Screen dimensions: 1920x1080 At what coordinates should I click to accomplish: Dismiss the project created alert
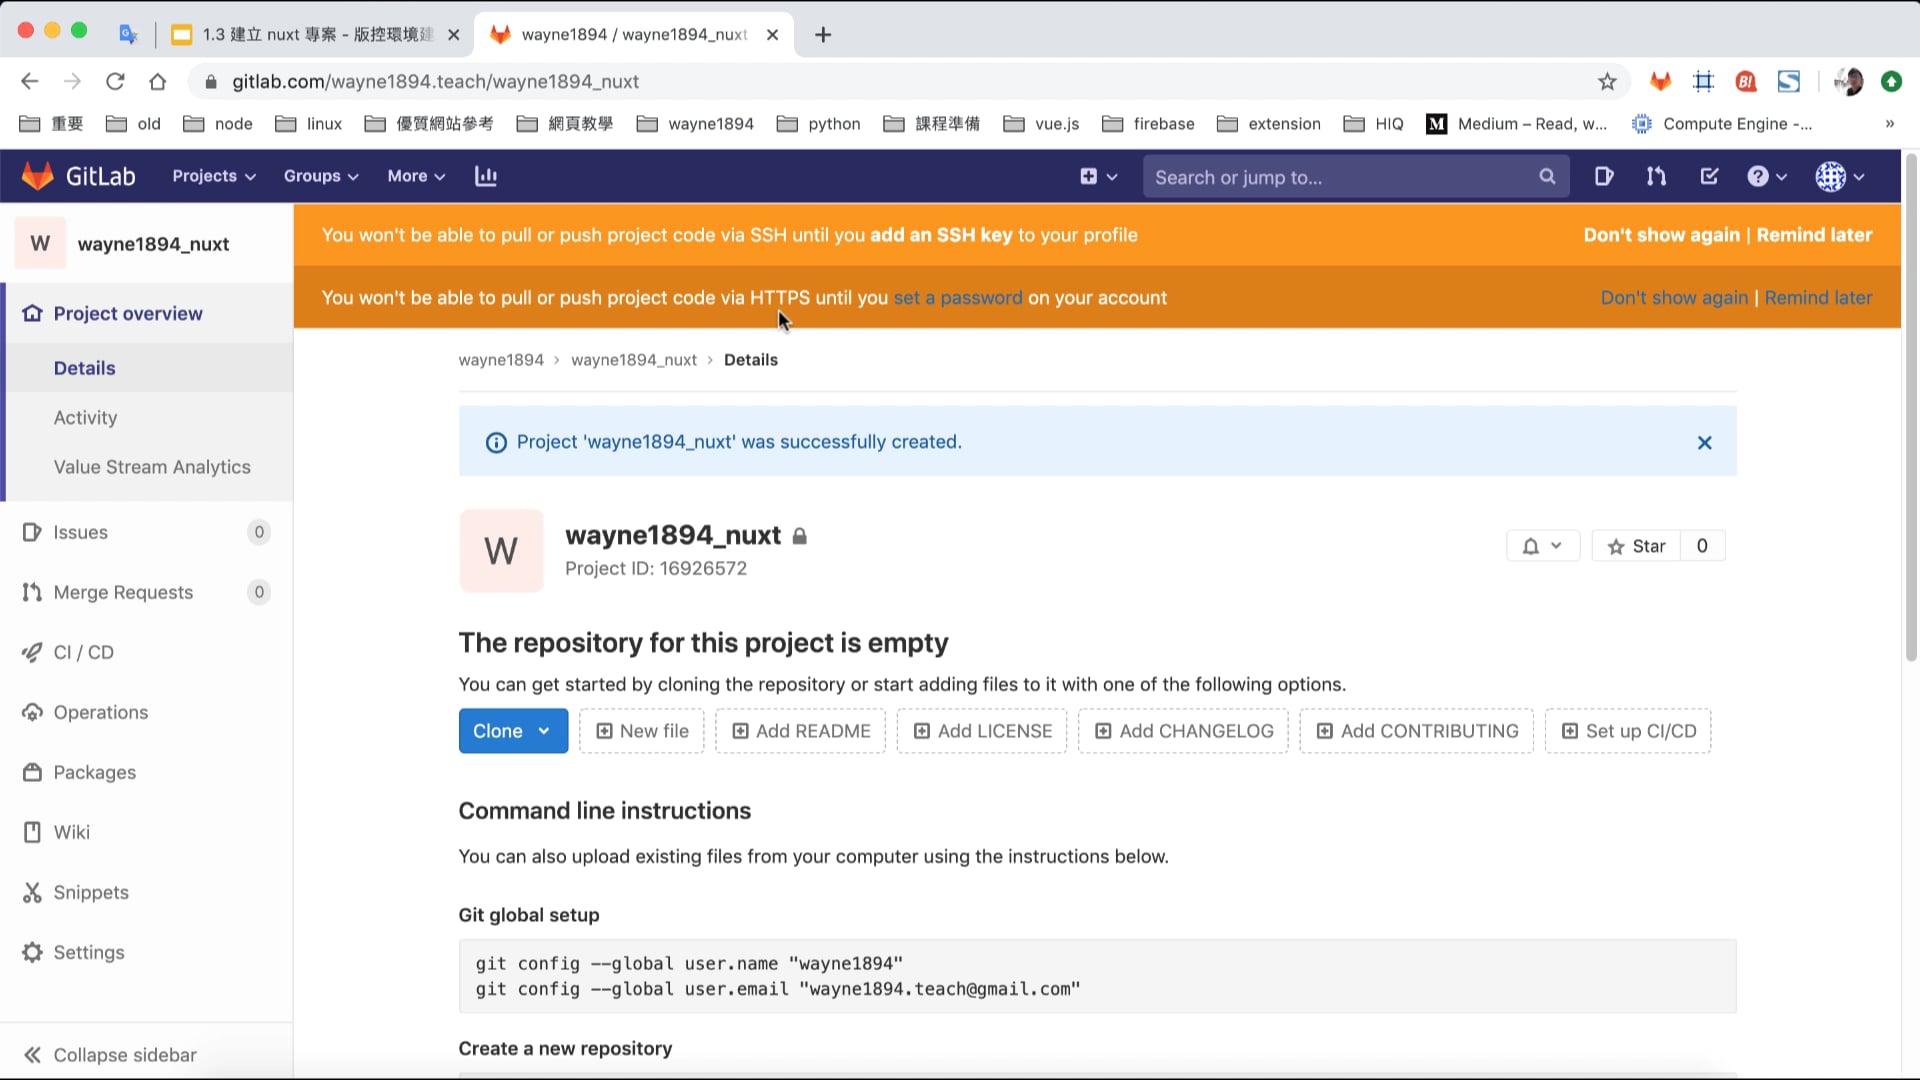click(1704, 442)
